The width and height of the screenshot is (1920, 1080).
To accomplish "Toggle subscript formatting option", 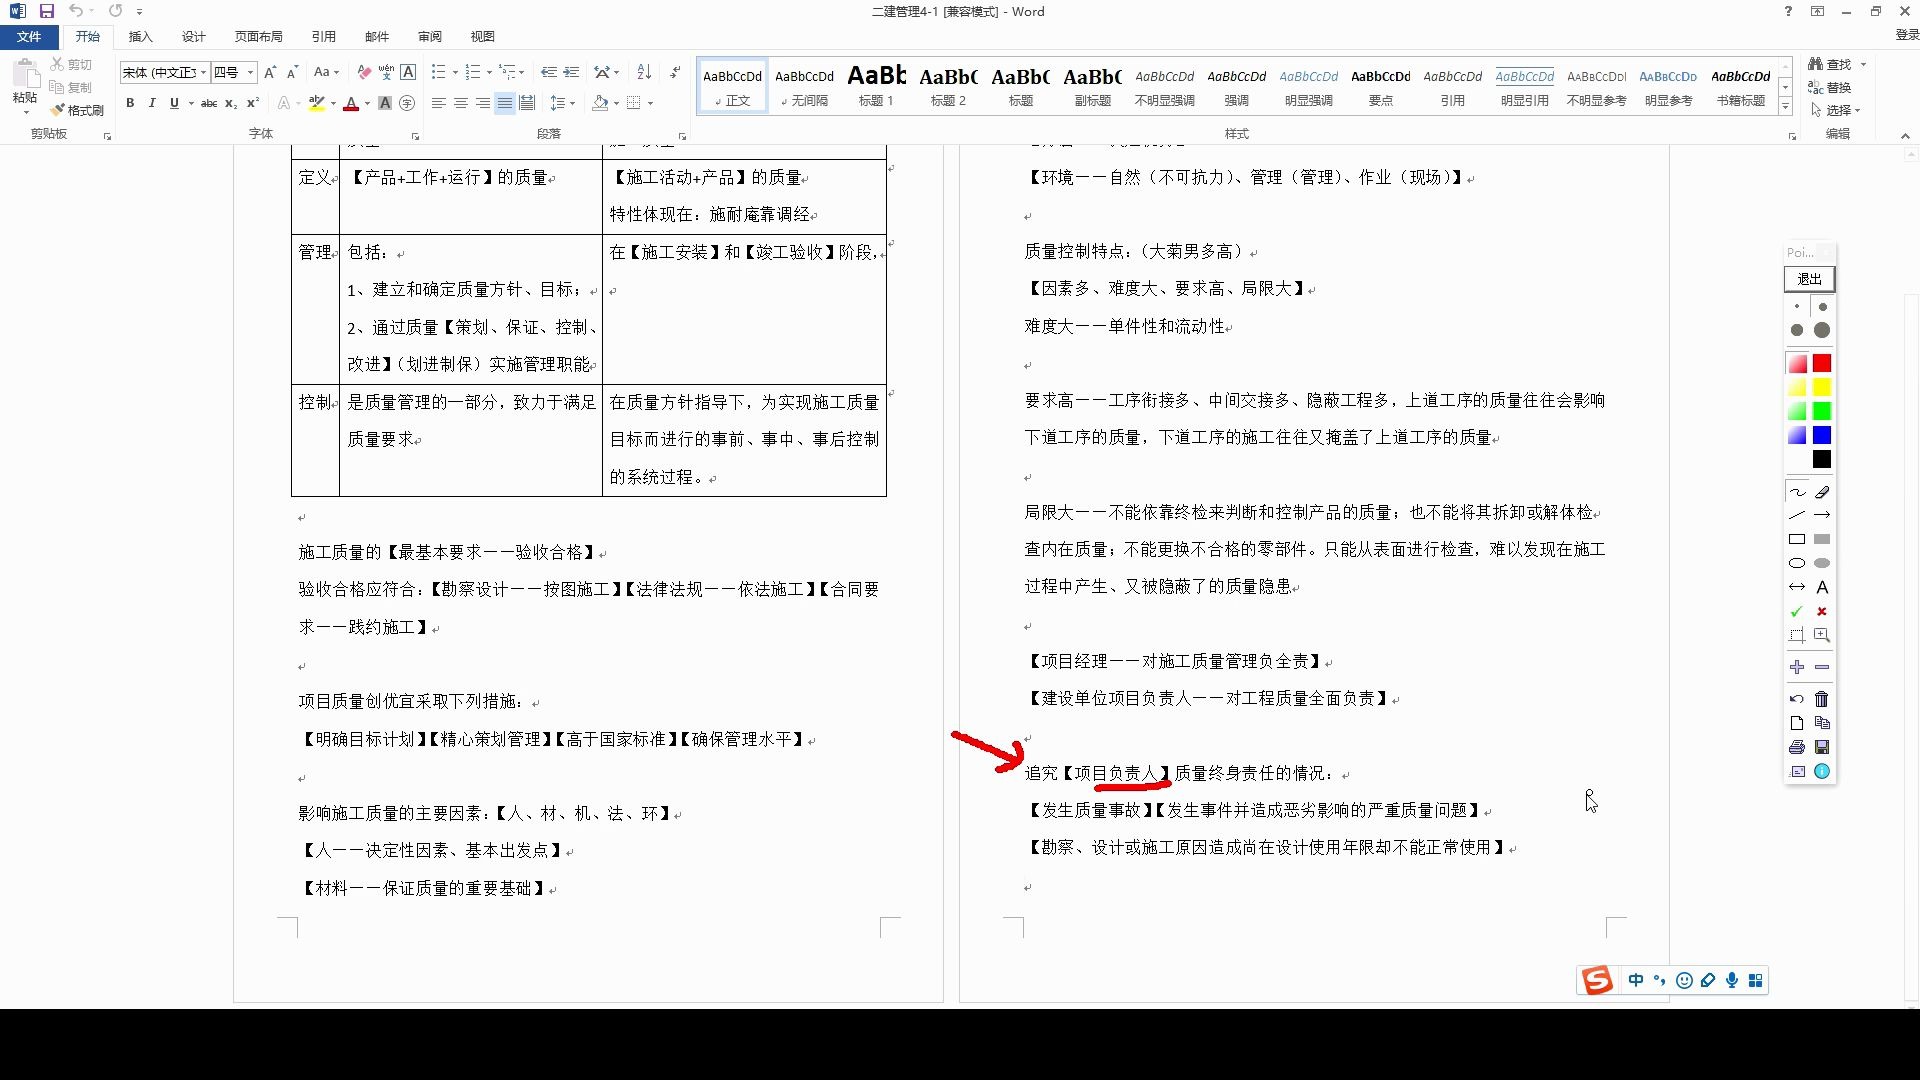I will pyautogui.click(x=233, y=104).
